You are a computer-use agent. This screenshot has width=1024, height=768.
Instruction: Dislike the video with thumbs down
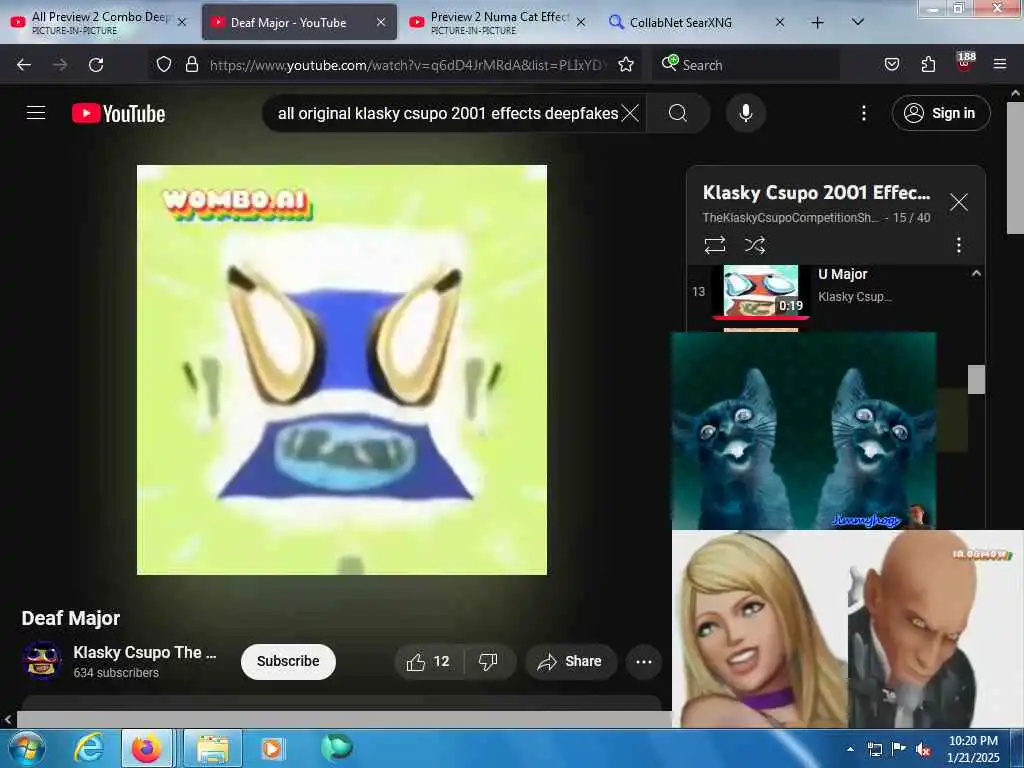(488, 662)
